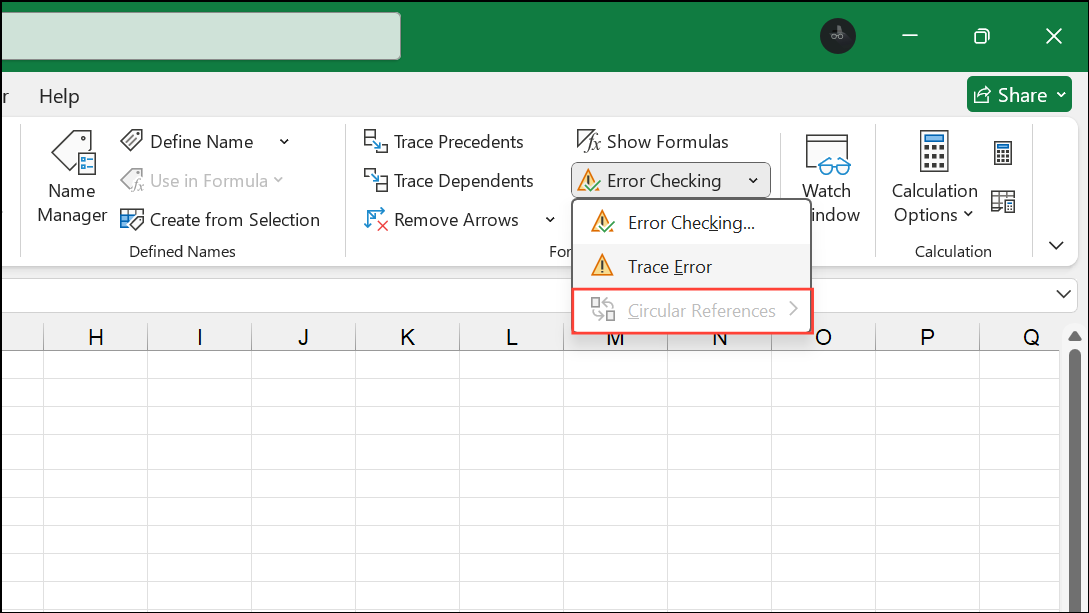Select Trace Error from the menu
This screenshot has width=1089, height=613.
click(x=668, y=266)
